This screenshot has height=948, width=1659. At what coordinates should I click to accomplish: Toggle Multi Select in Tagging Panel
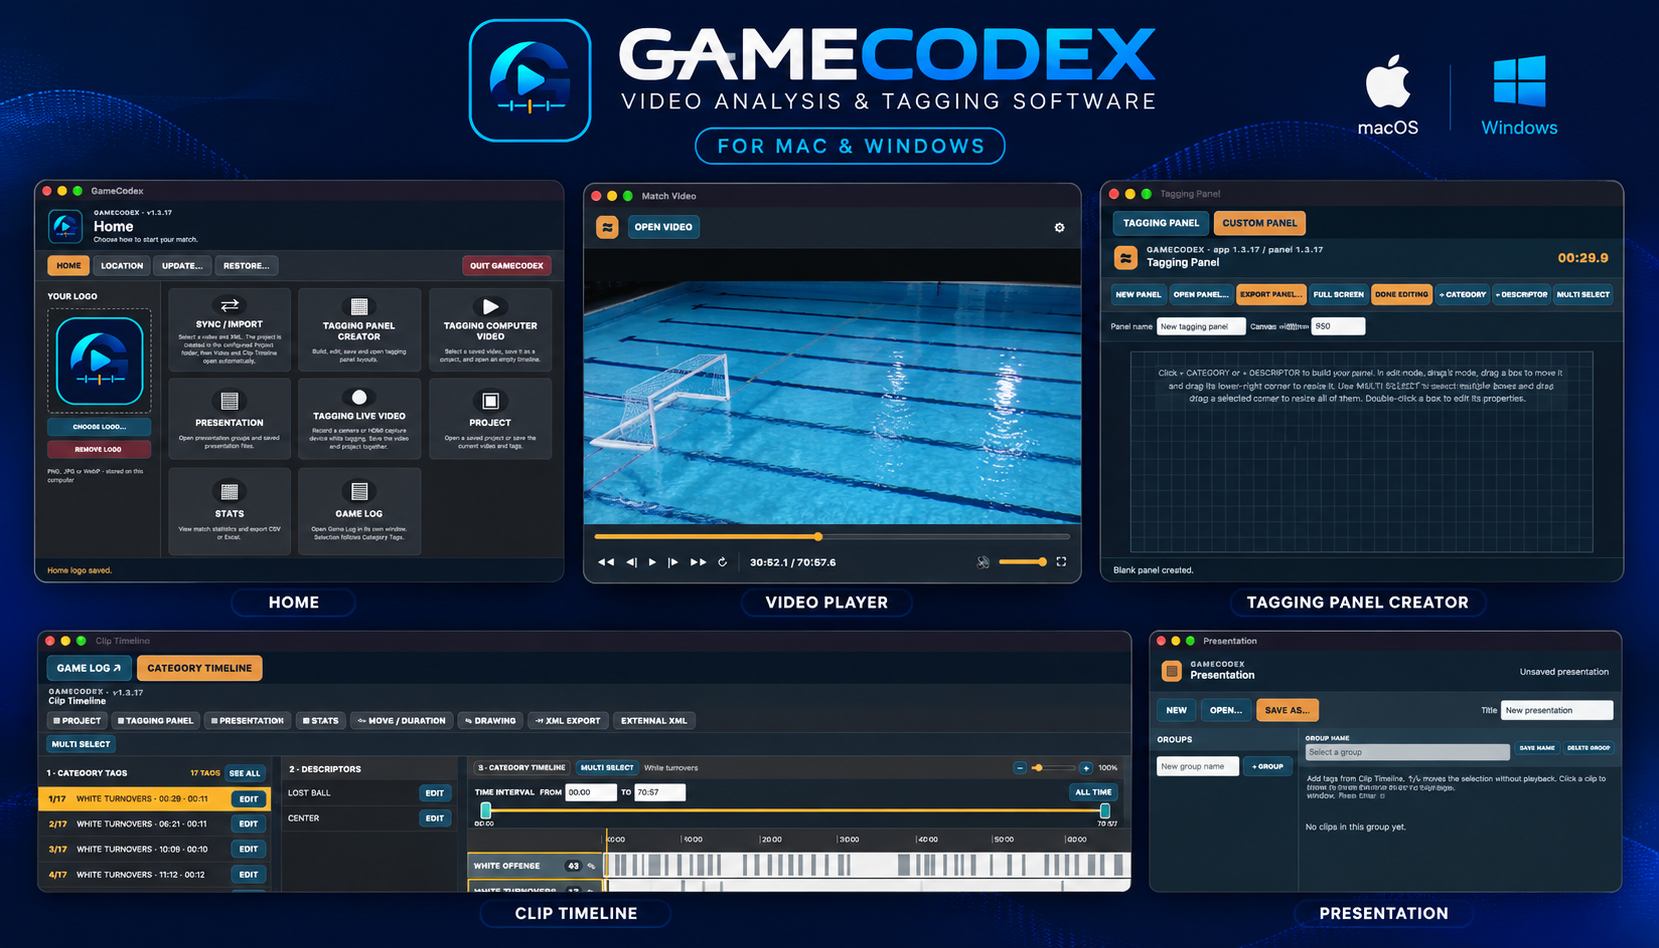(1583, 295)
